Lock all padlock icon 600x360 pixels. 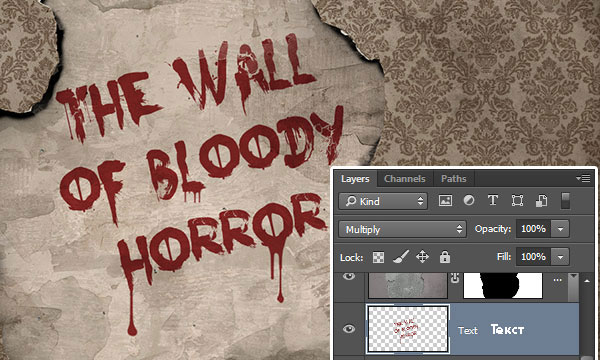tap(445, 257)
